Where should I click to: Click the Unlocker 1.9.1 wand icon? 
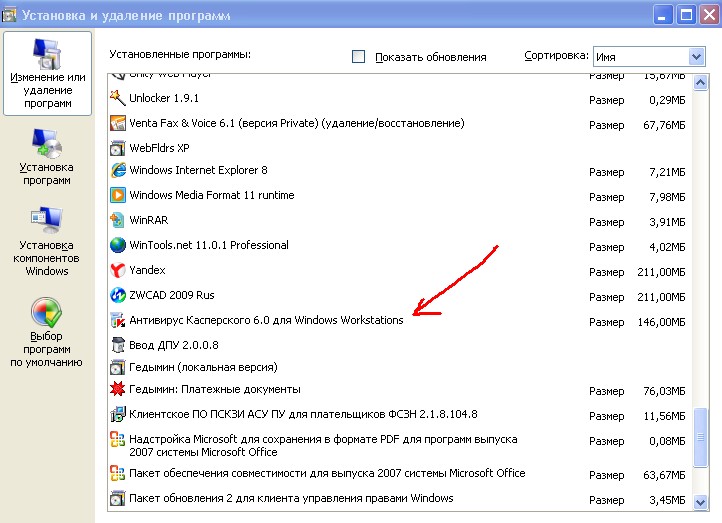(x=118, y=99)
